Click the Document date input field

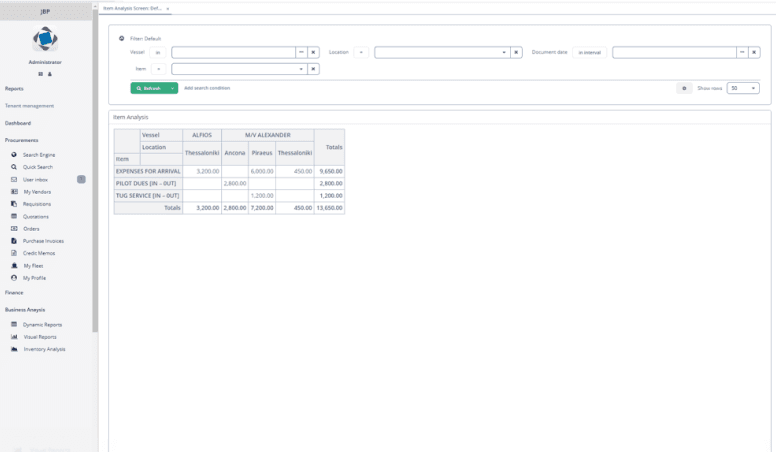tap(674, 52)
